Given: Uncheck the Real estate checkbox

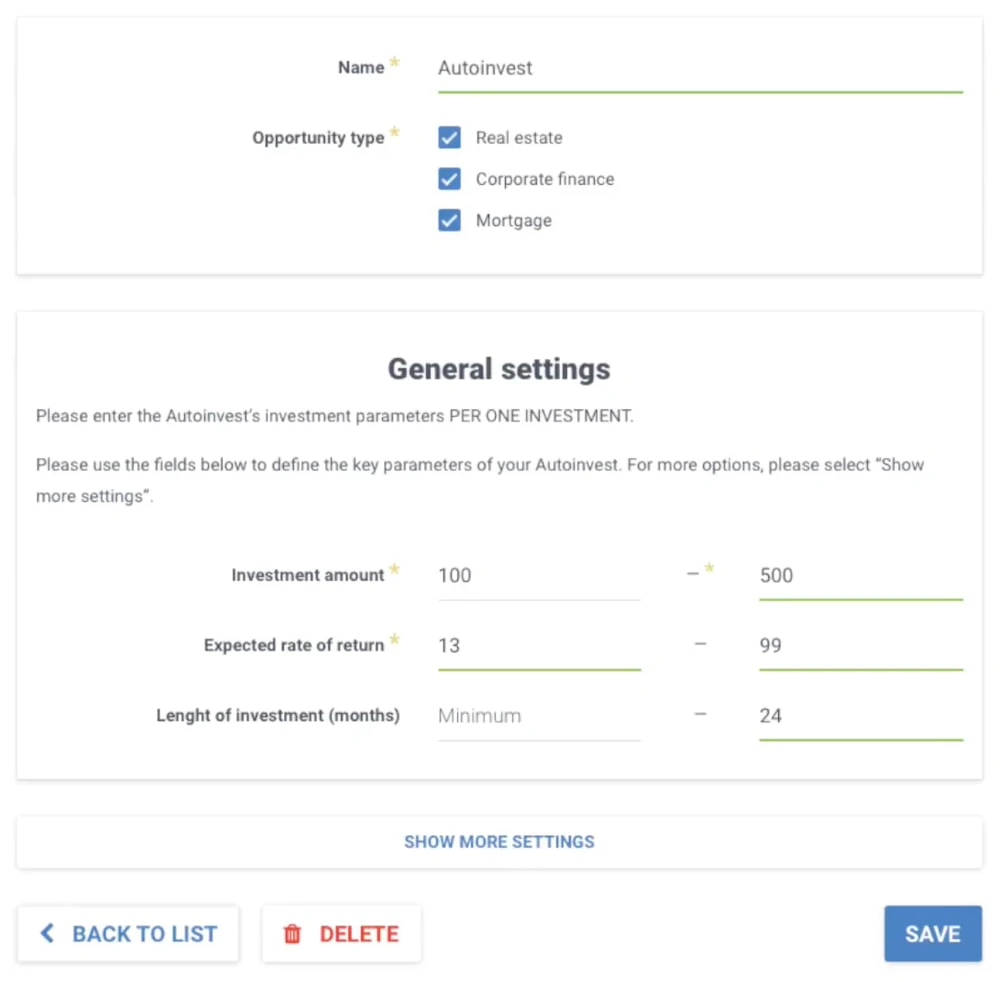Looking at the screenshot, I should click(x=449, y=137).
